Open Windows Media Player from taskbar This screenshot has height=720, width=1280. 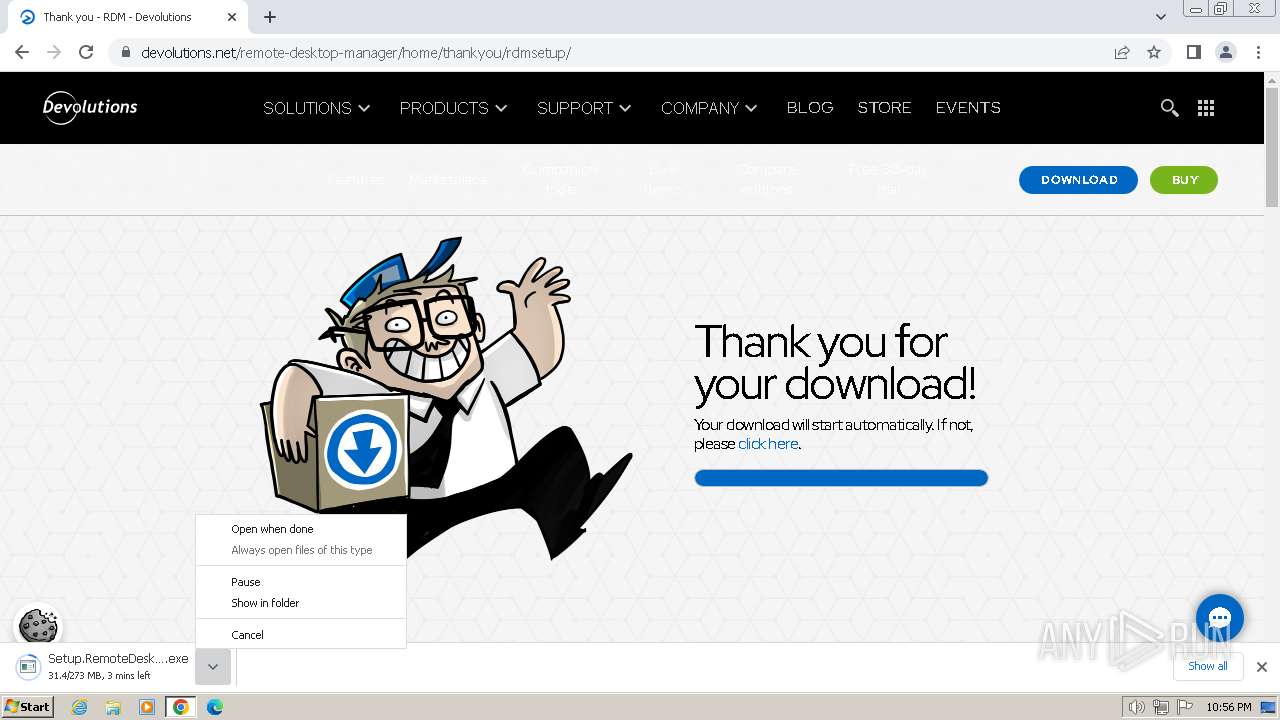tap(147, 707)
